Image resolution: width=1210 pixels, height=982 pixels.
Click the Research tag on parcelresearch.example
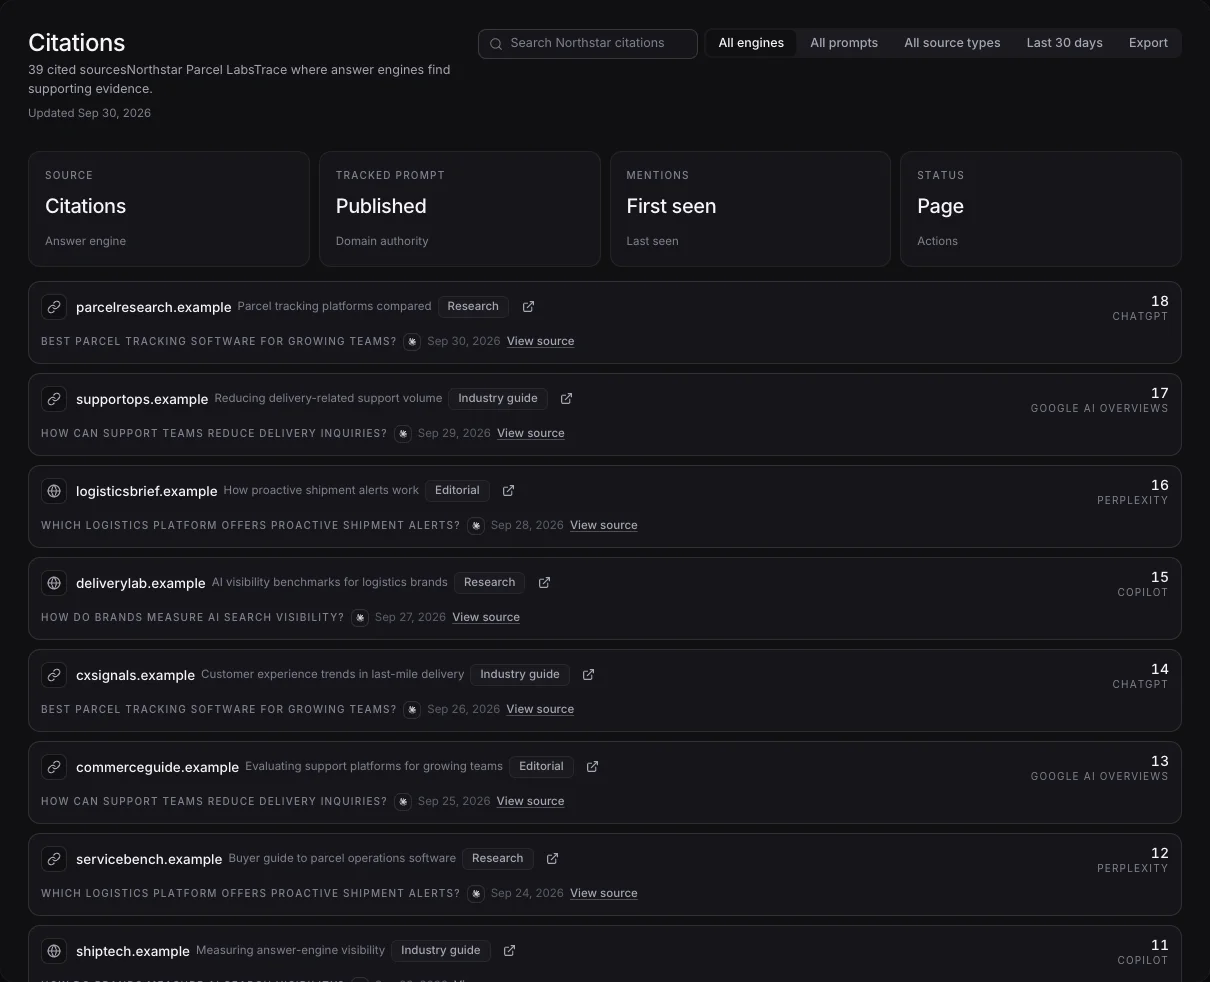tap(473, 307)
